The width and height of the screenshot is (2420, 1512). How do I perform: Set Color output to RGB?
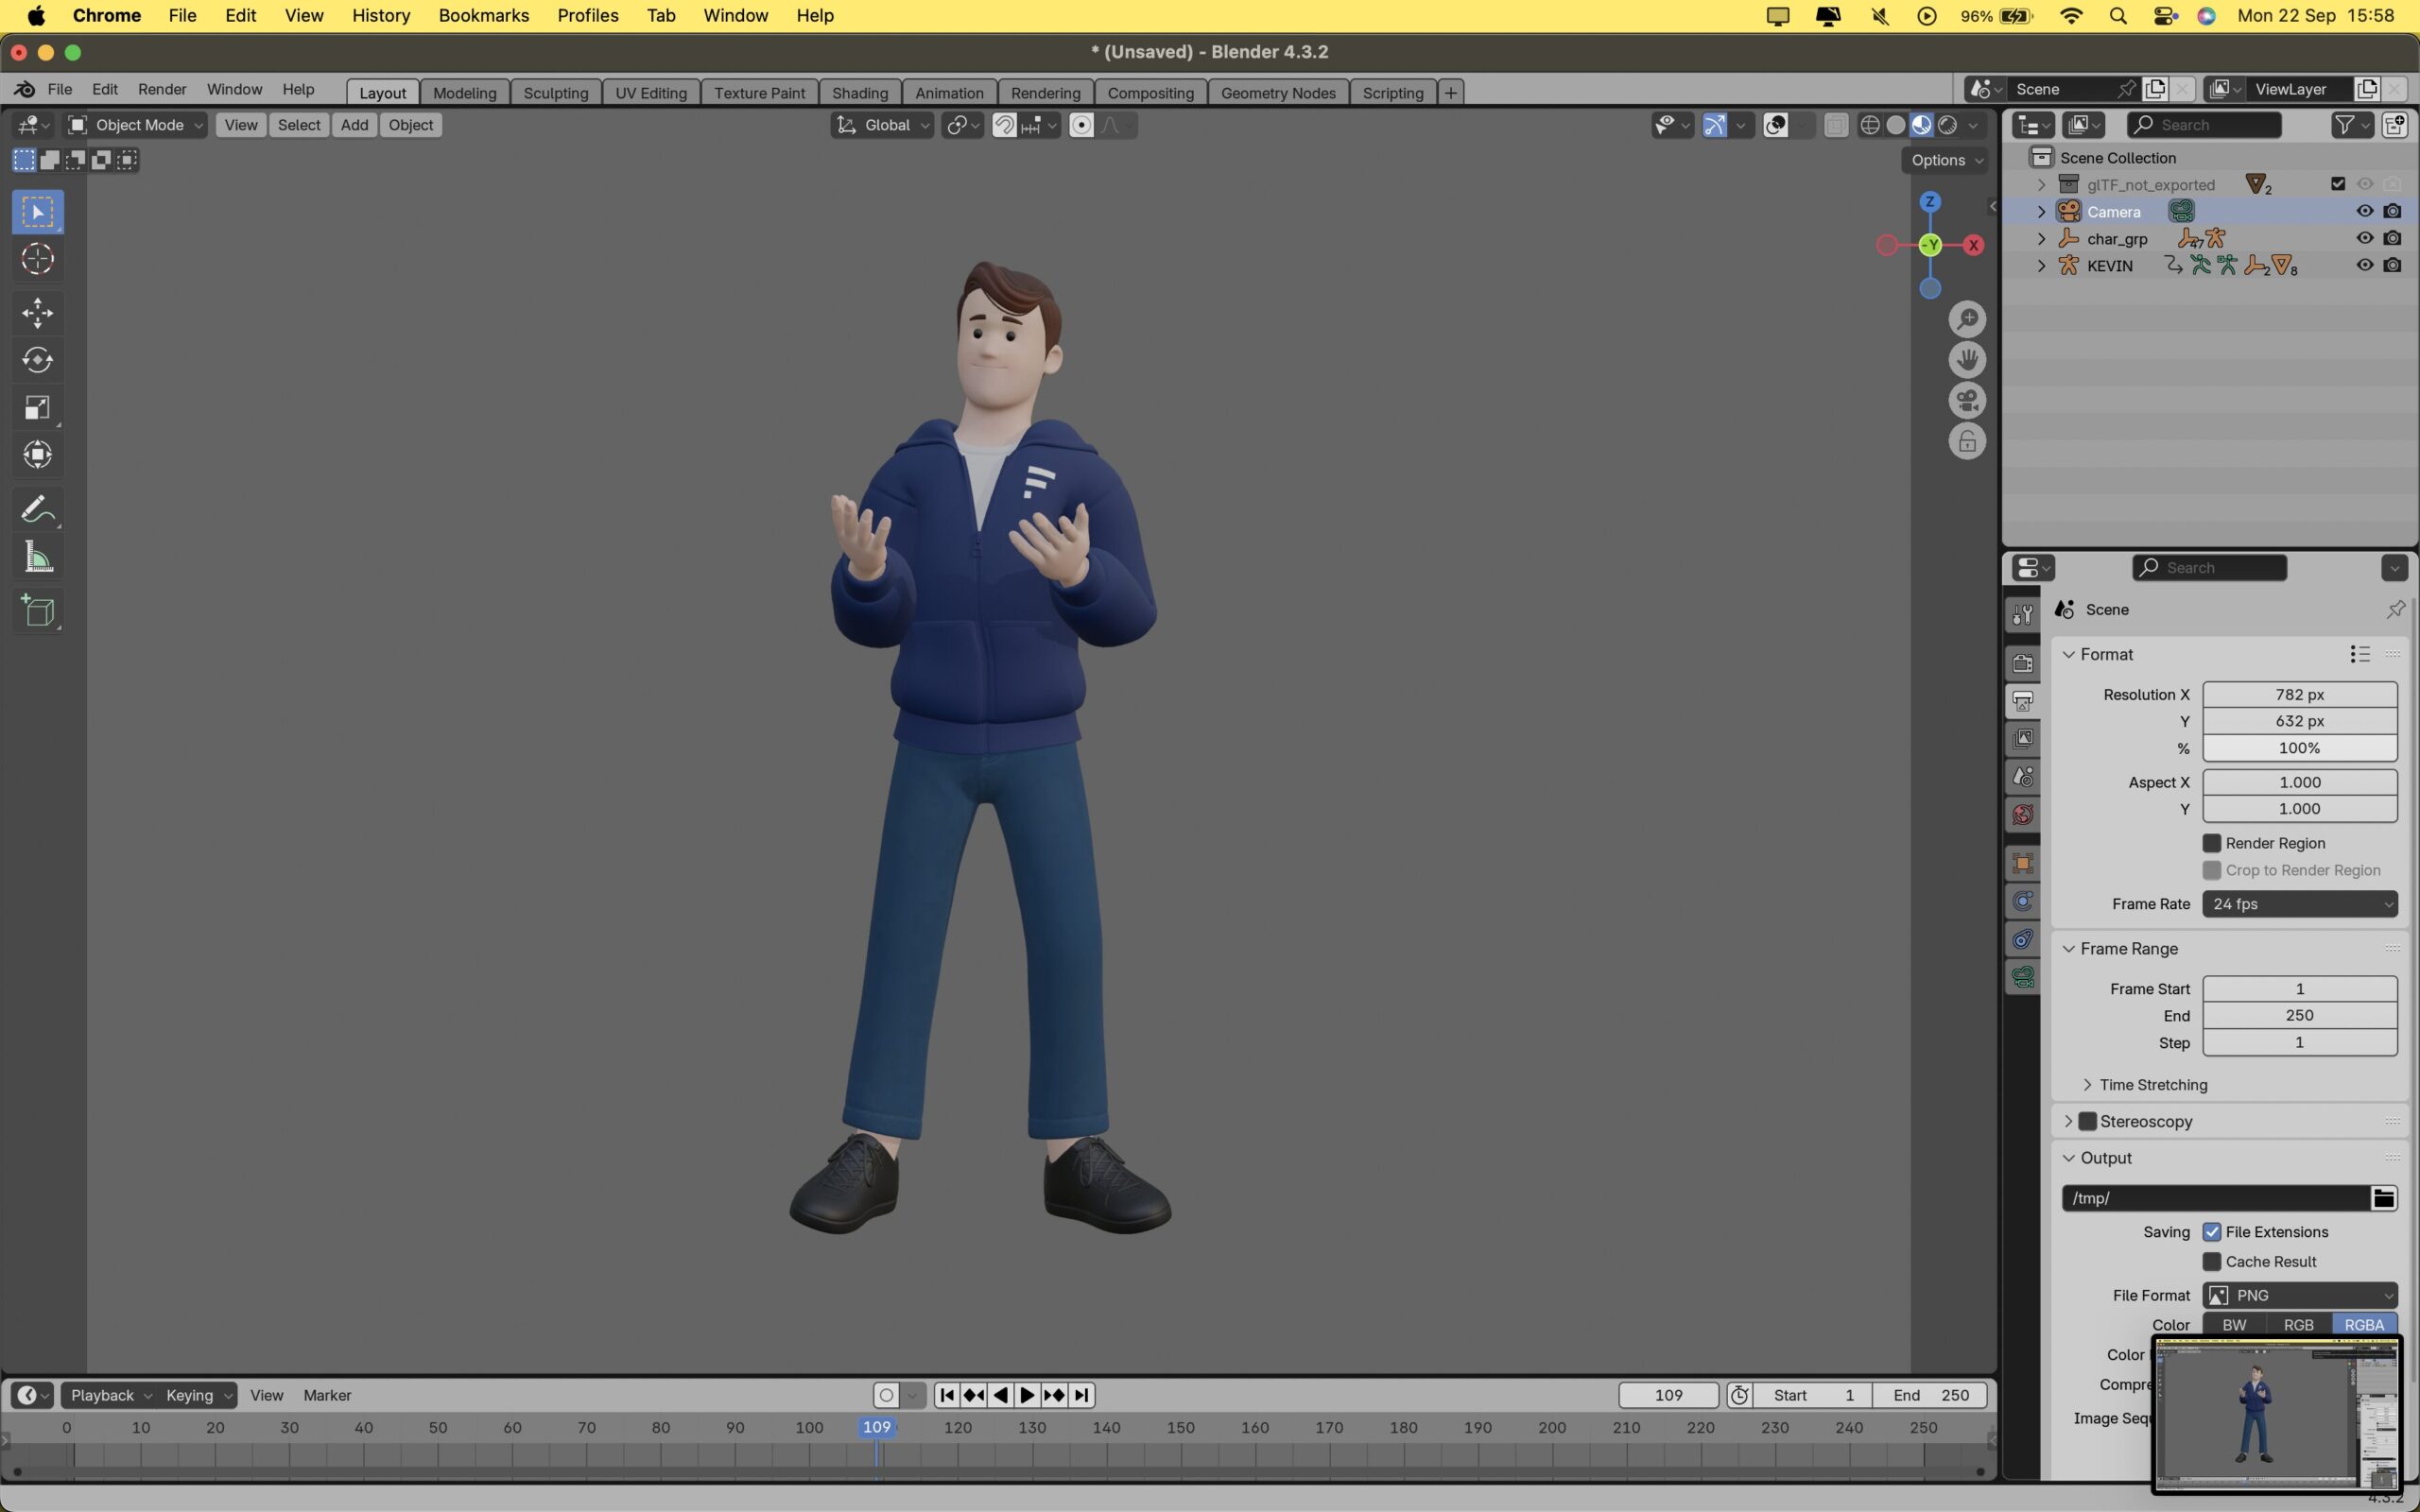[2298, 1324]
